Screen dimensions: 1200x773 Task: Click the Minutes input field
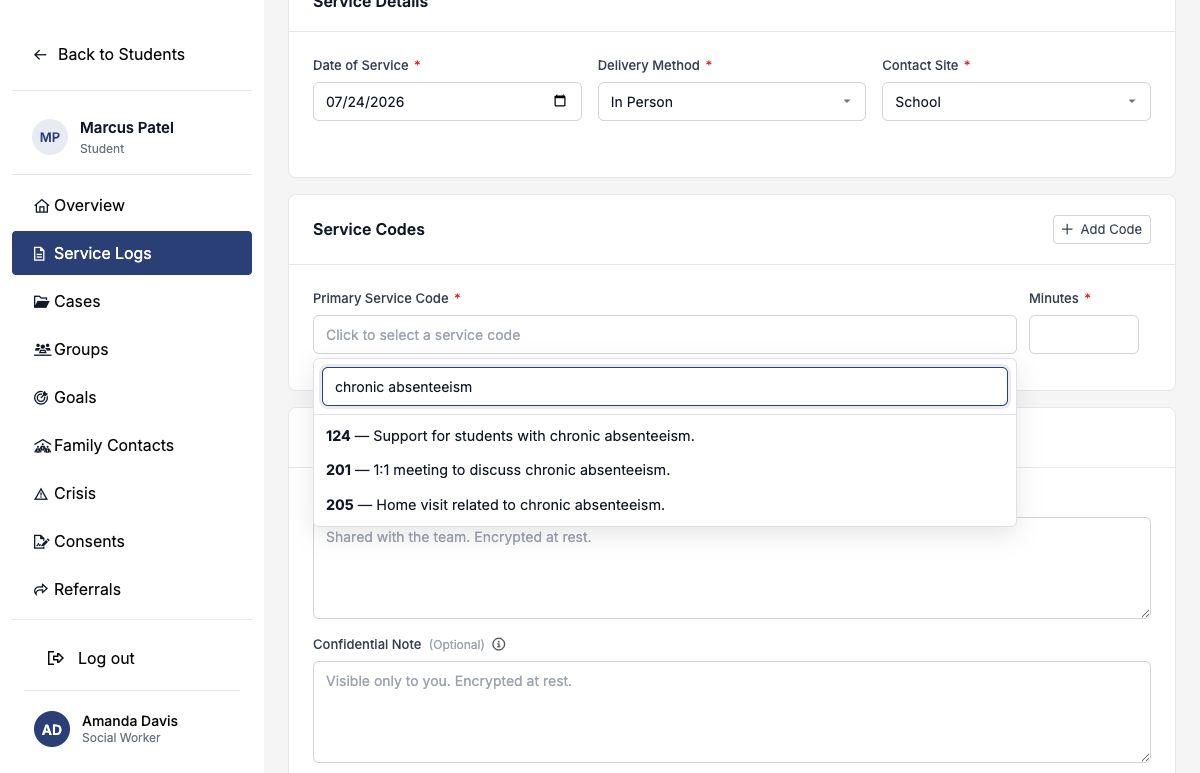click(x=1084, y=334)
